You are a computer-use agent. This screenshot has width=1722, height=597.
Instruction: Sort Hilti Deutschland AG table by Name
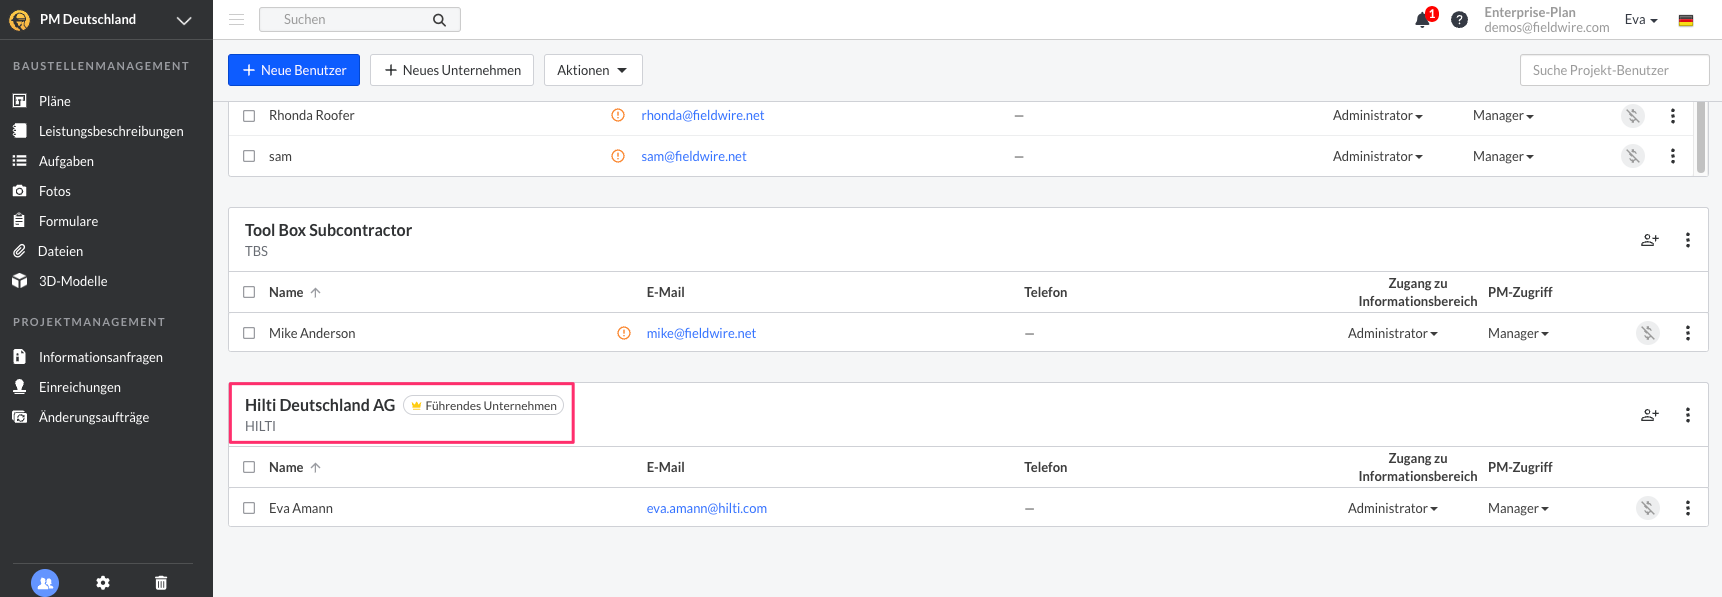point(294,467)
